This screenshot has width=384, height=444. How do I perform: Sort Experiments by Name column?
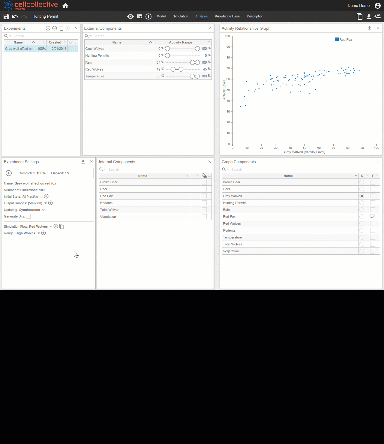pyautogui.click(x=19, y=42)
